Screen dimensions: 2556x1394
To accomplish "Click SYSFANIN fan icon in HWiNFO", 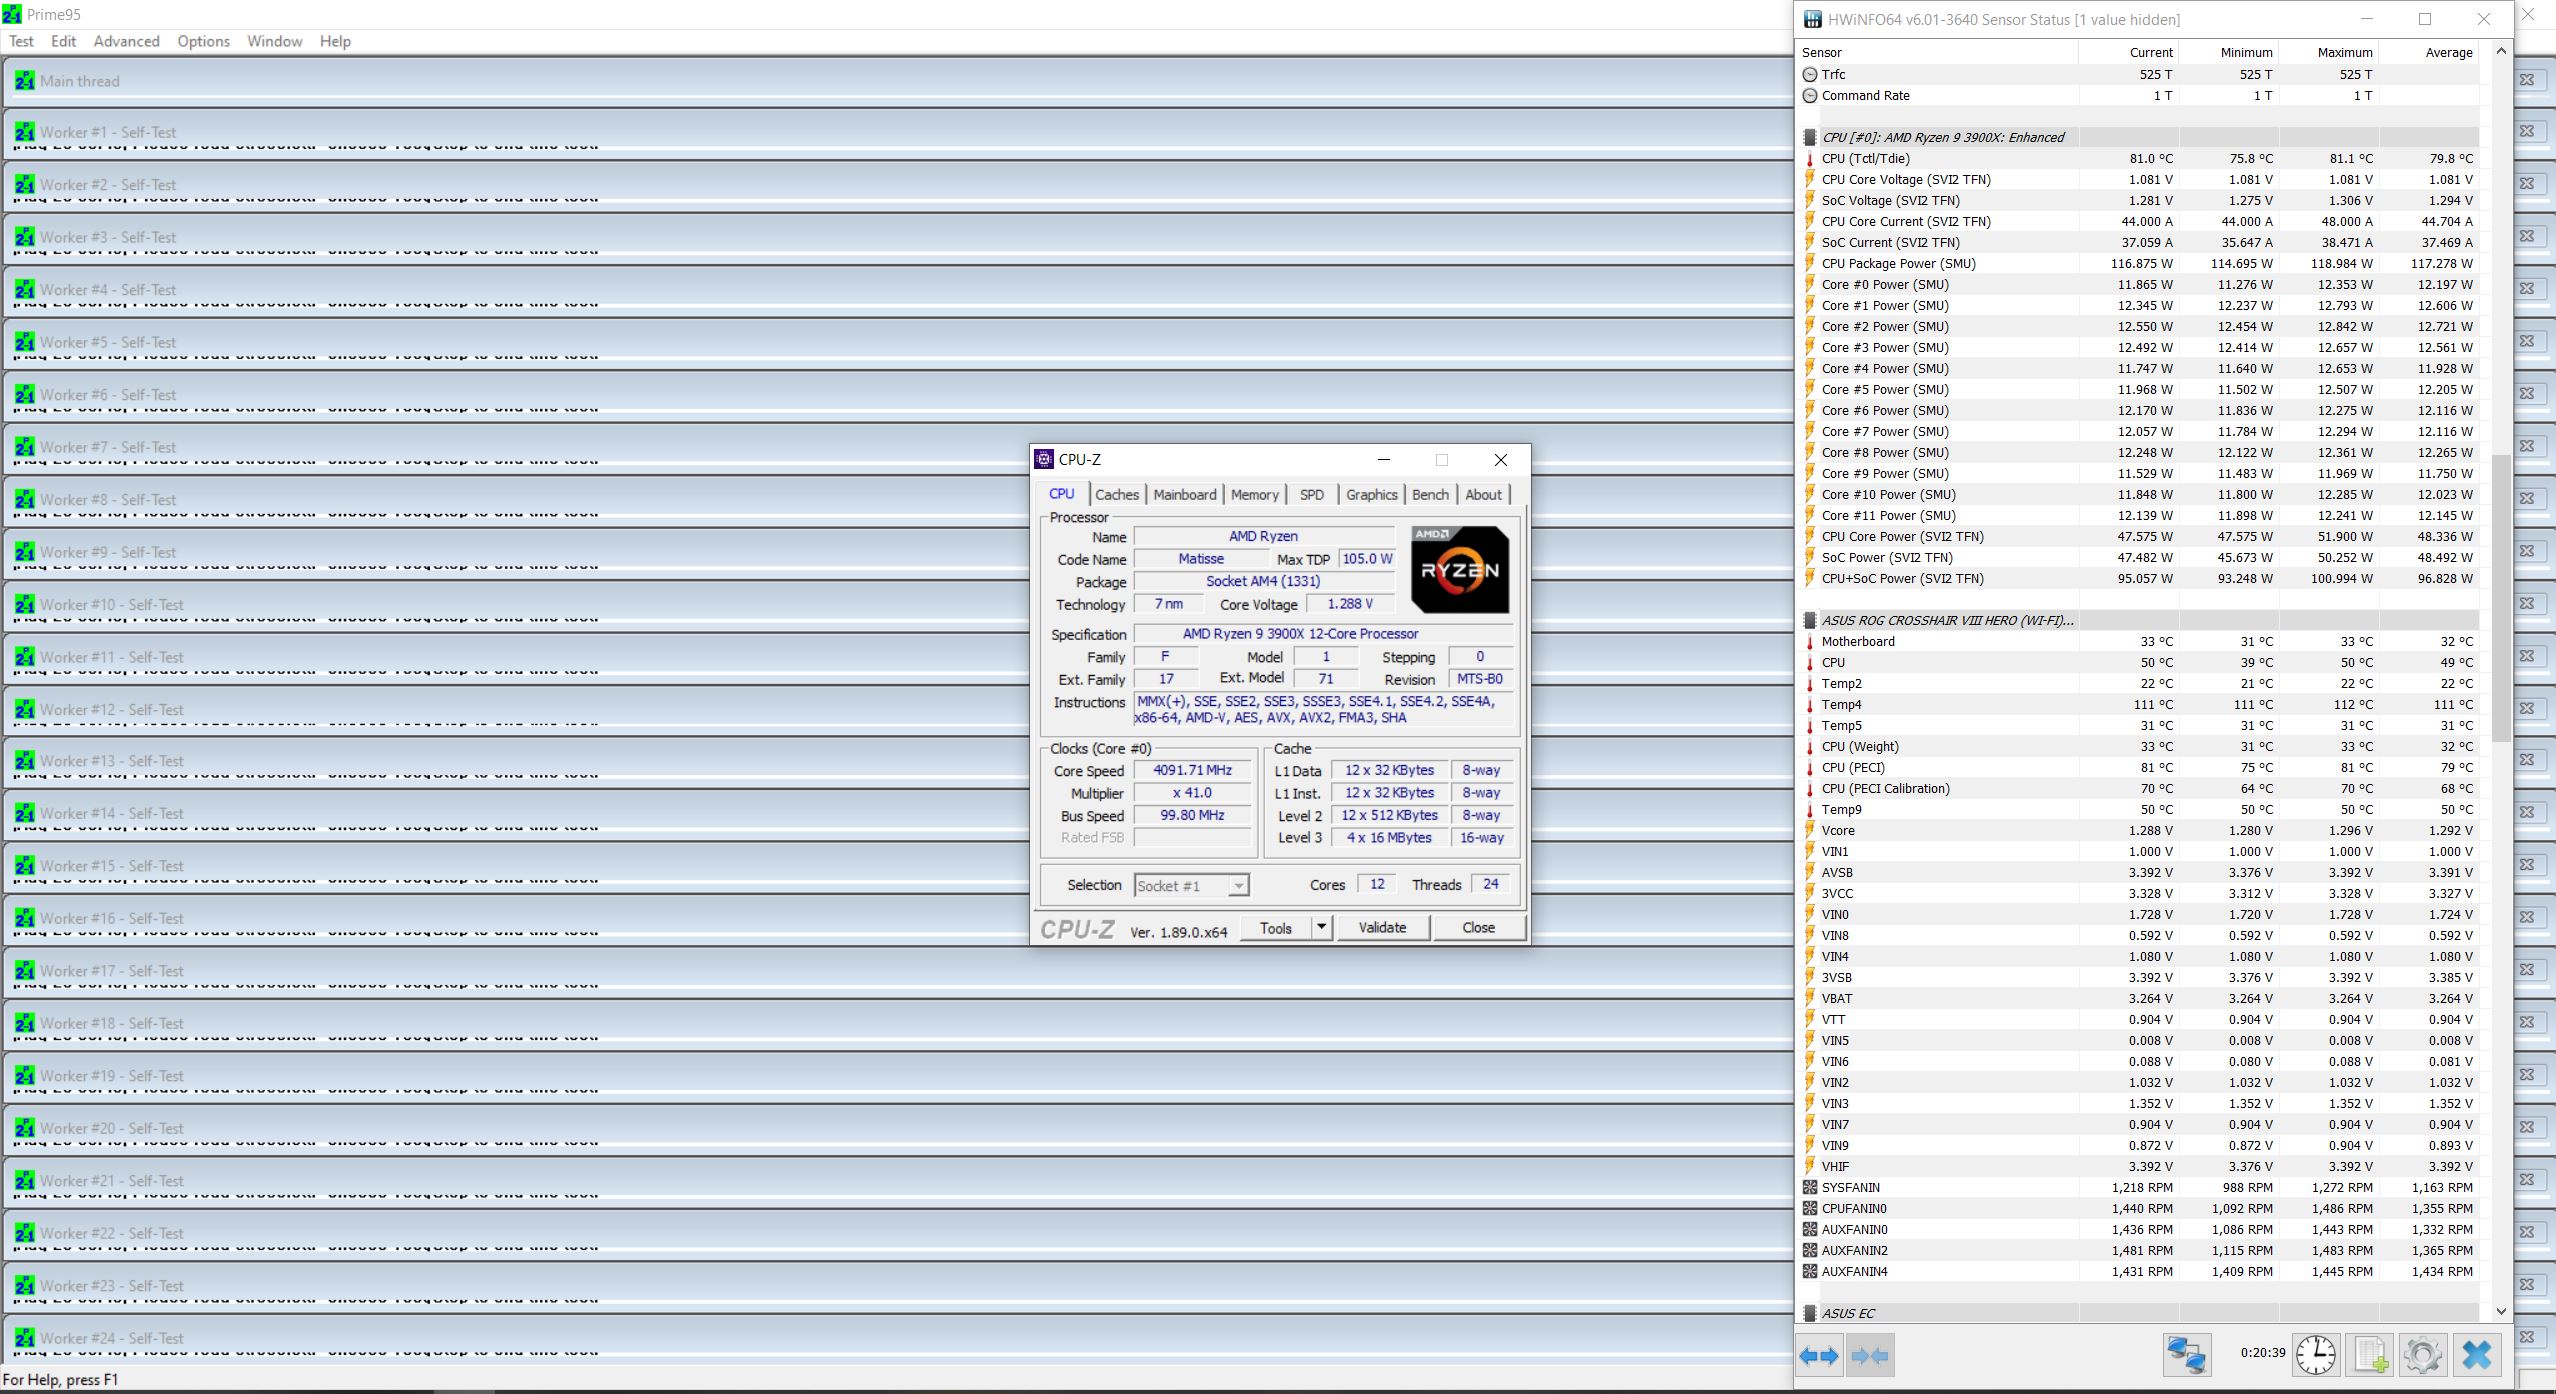I will (x=1809, y=1187).
